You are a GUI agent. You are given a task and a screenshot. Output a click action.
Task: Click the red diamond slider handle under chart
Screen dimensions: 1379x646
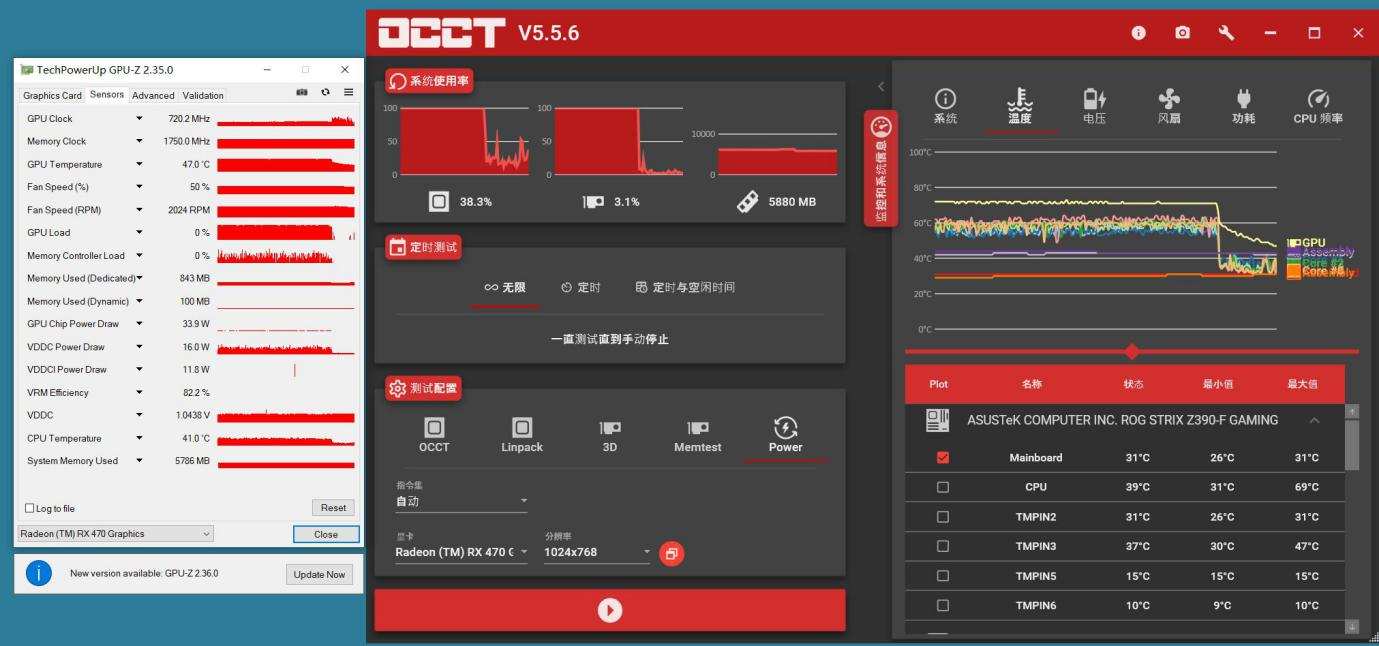coord(1132,351)
